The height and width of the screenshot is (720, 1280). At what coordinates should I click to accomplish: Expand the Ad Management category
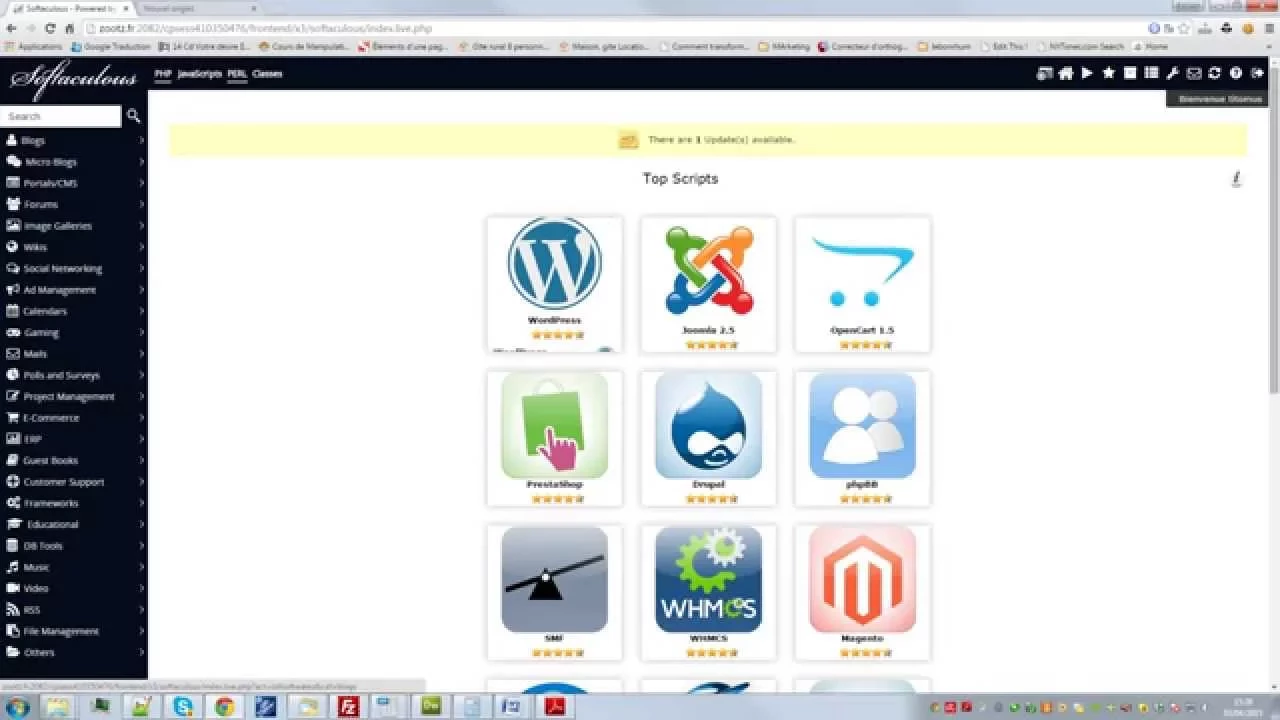(x=74, y=290)
